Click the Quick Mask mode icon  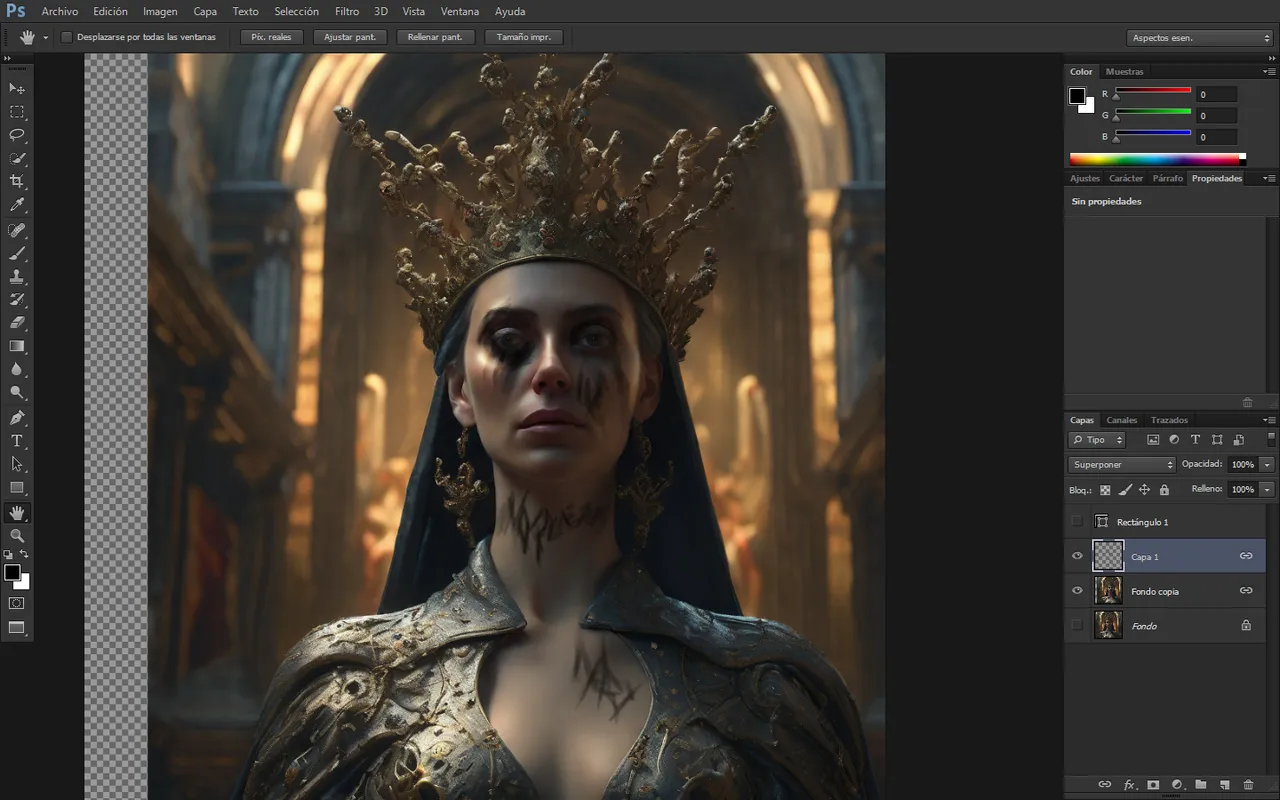point(17,603)
